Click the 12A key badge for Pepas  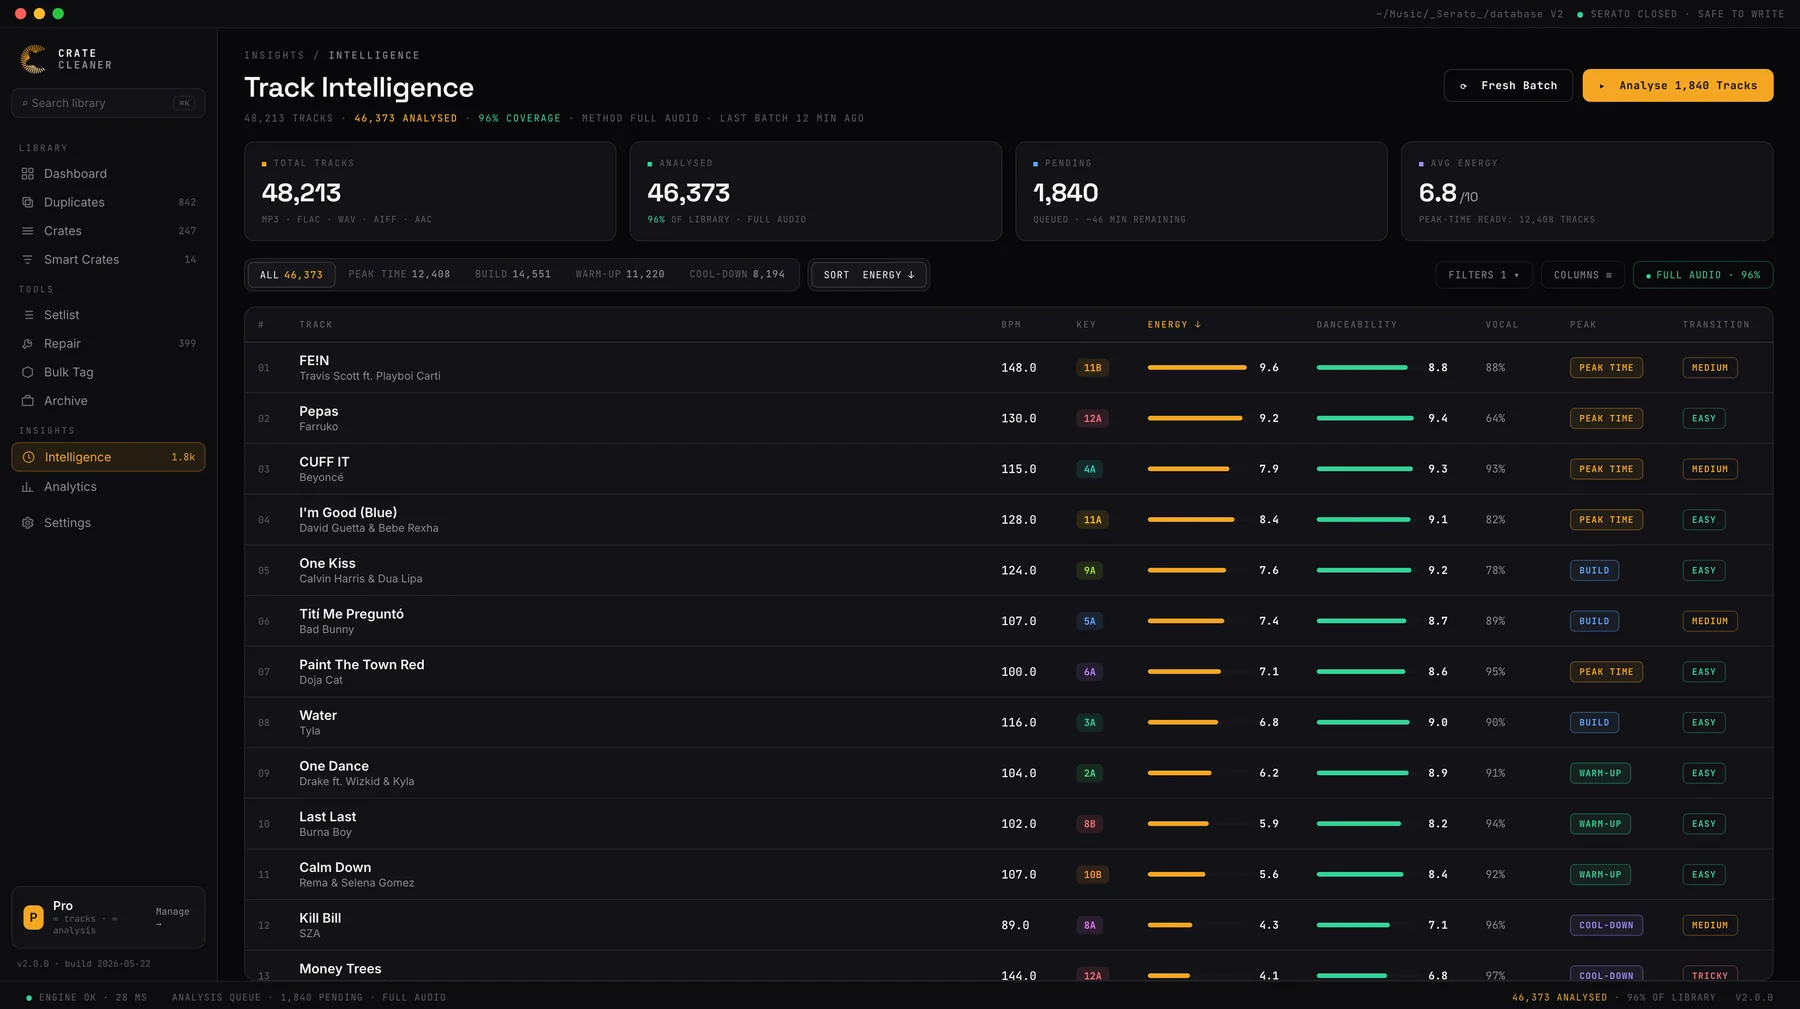point(1092,419)
